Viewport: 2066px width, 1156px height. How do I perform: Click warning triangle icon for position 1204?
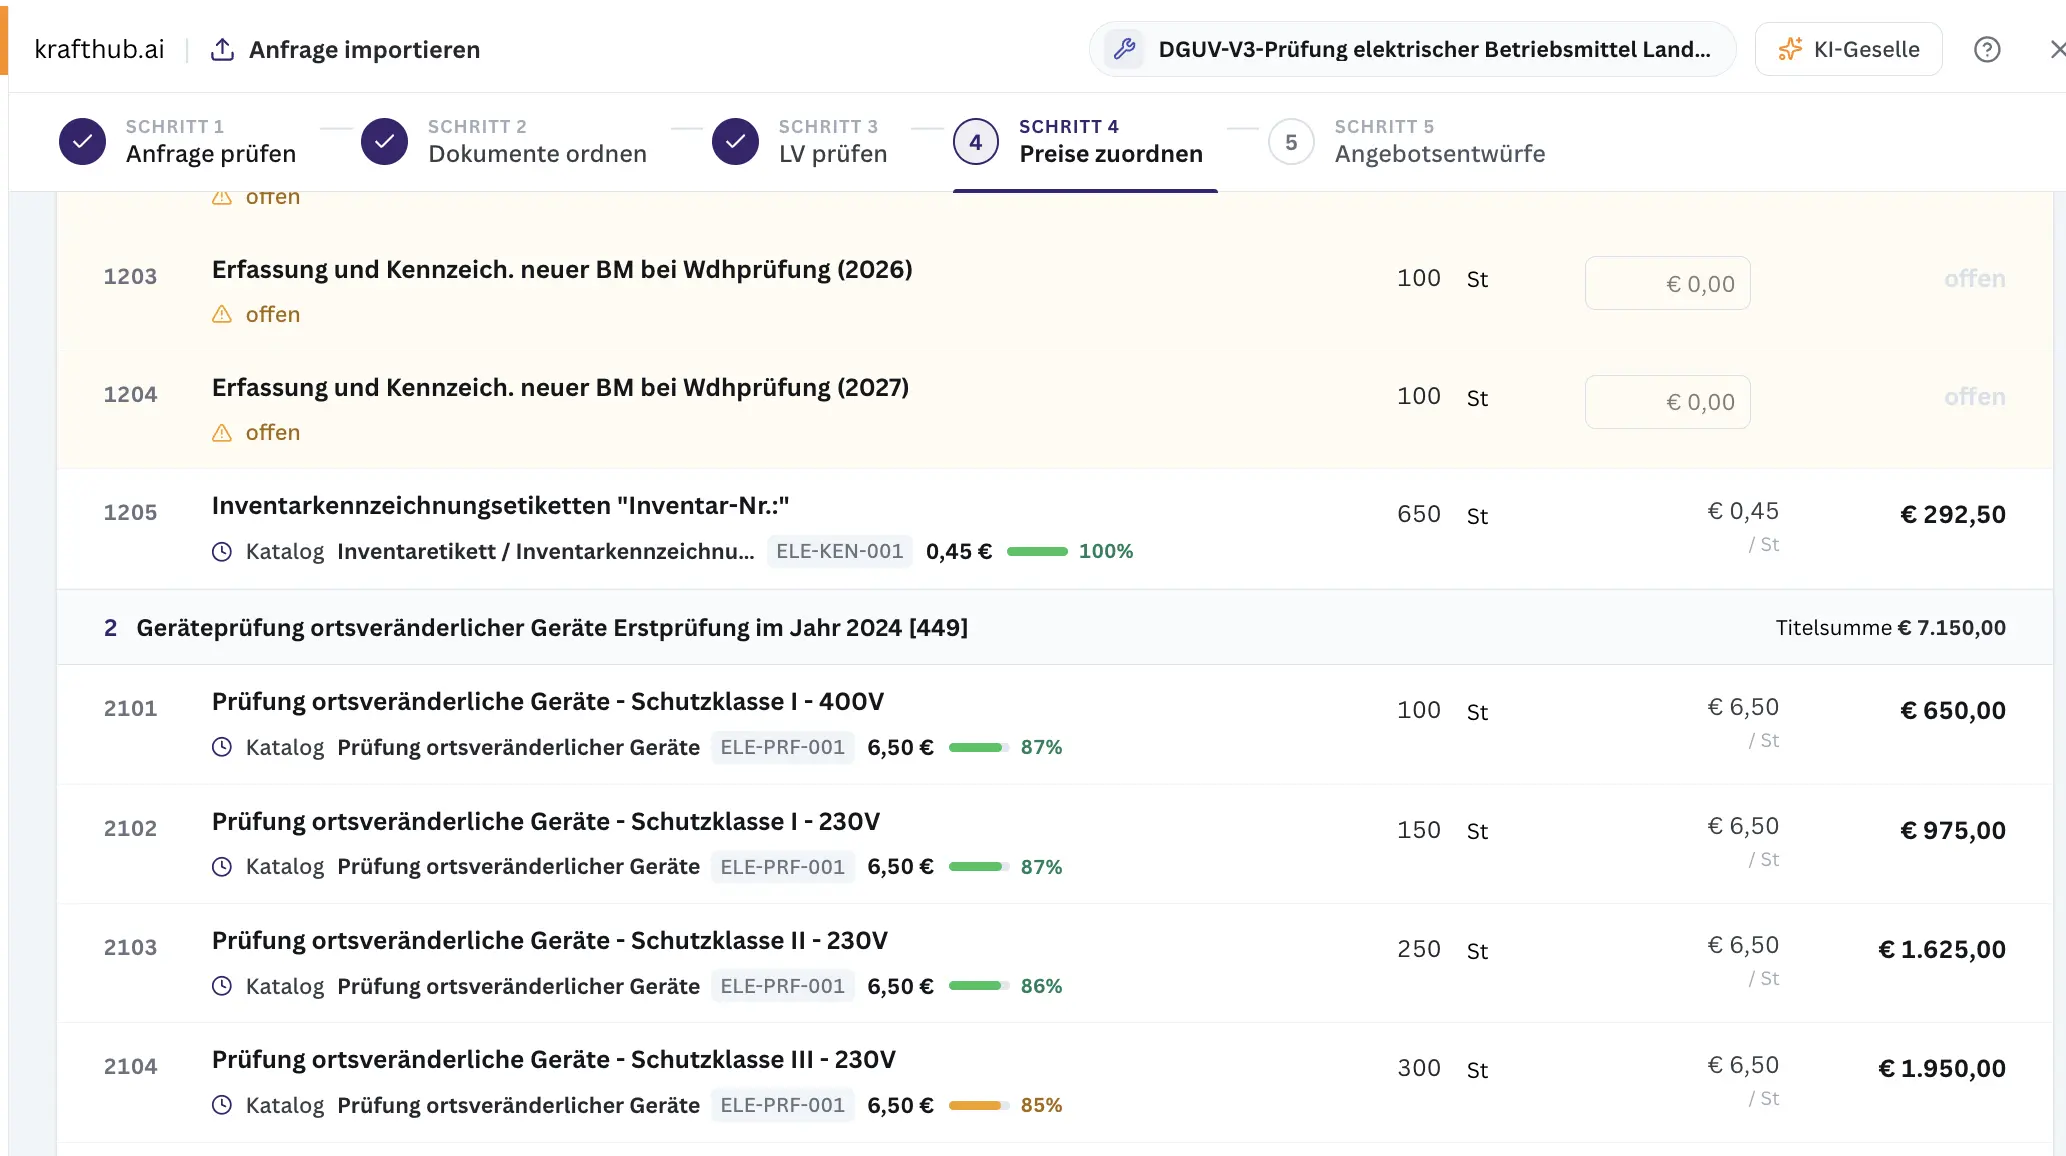(x=222, y=432)
